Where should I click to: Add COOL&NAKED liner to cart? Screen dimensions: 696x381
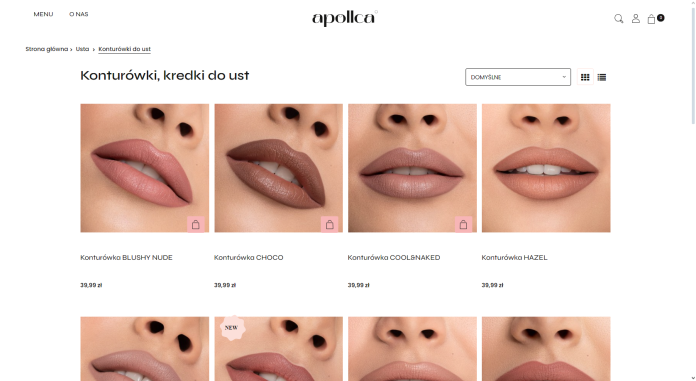(x=463, y=225)
